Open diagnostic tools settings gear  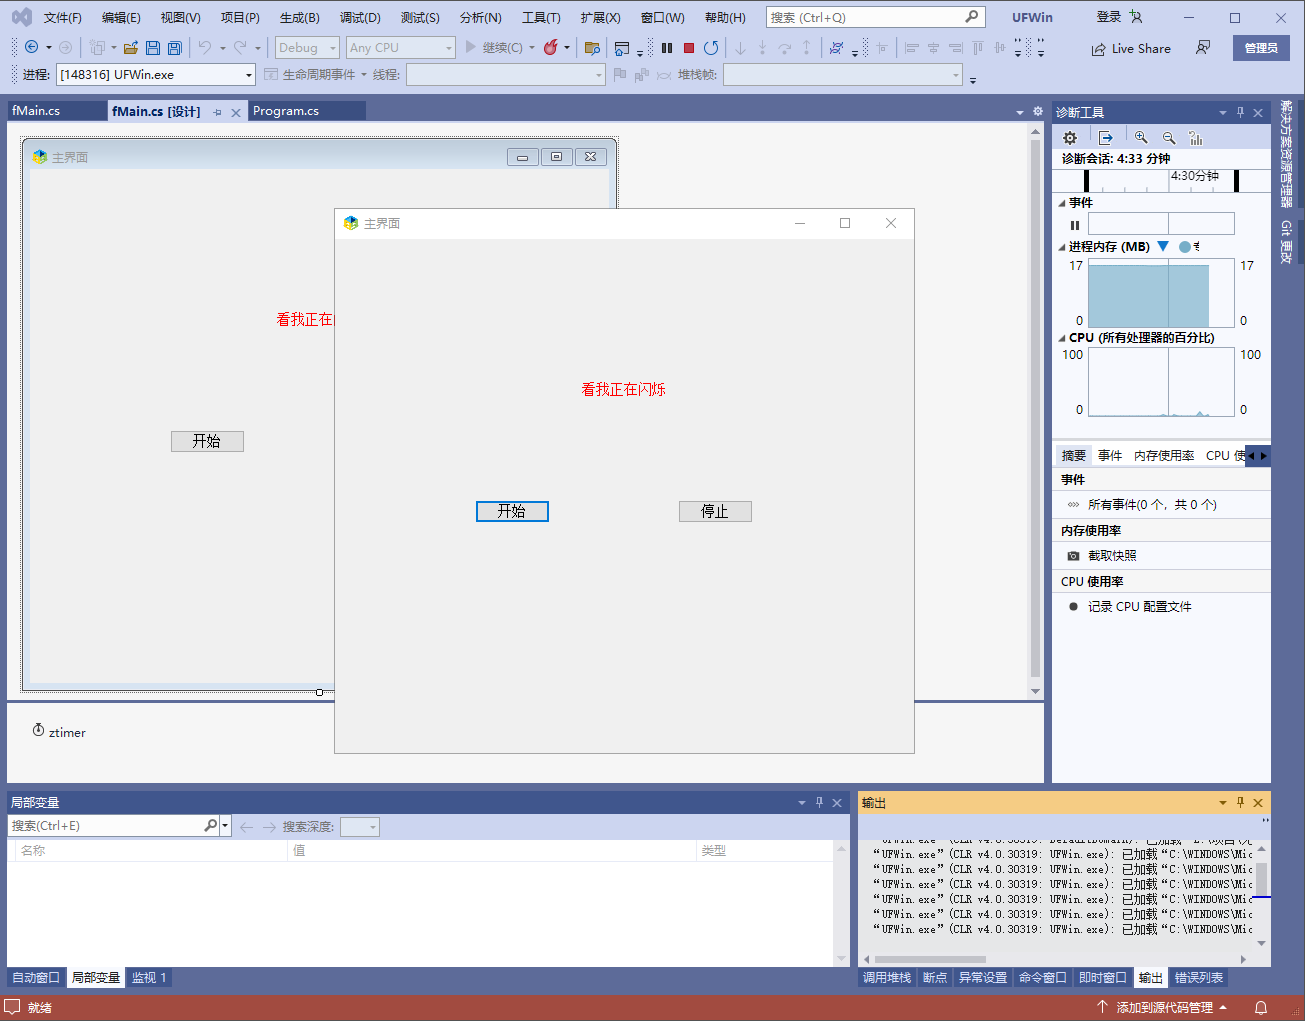tap(1070, 138)
